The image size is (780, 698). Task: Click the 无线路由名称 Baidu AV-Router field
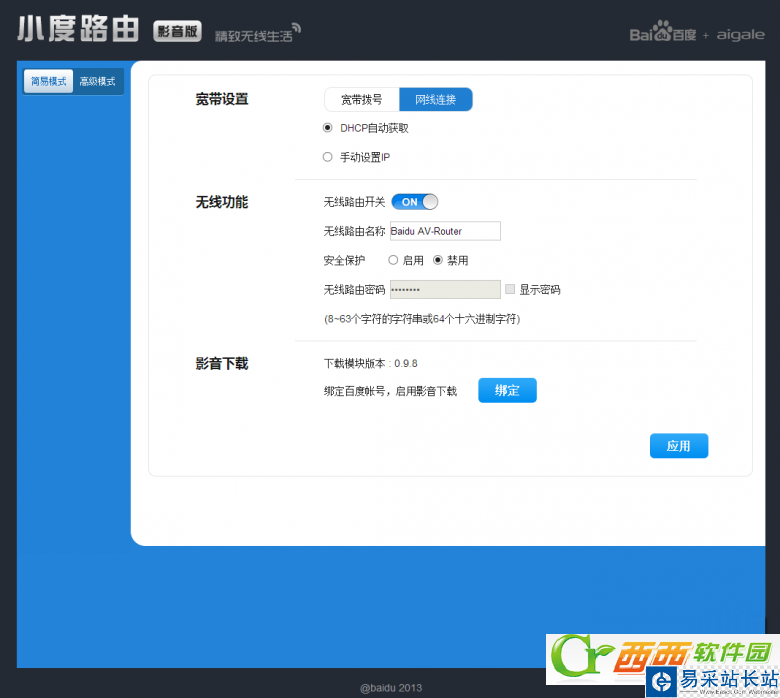(x=445, y=231)
